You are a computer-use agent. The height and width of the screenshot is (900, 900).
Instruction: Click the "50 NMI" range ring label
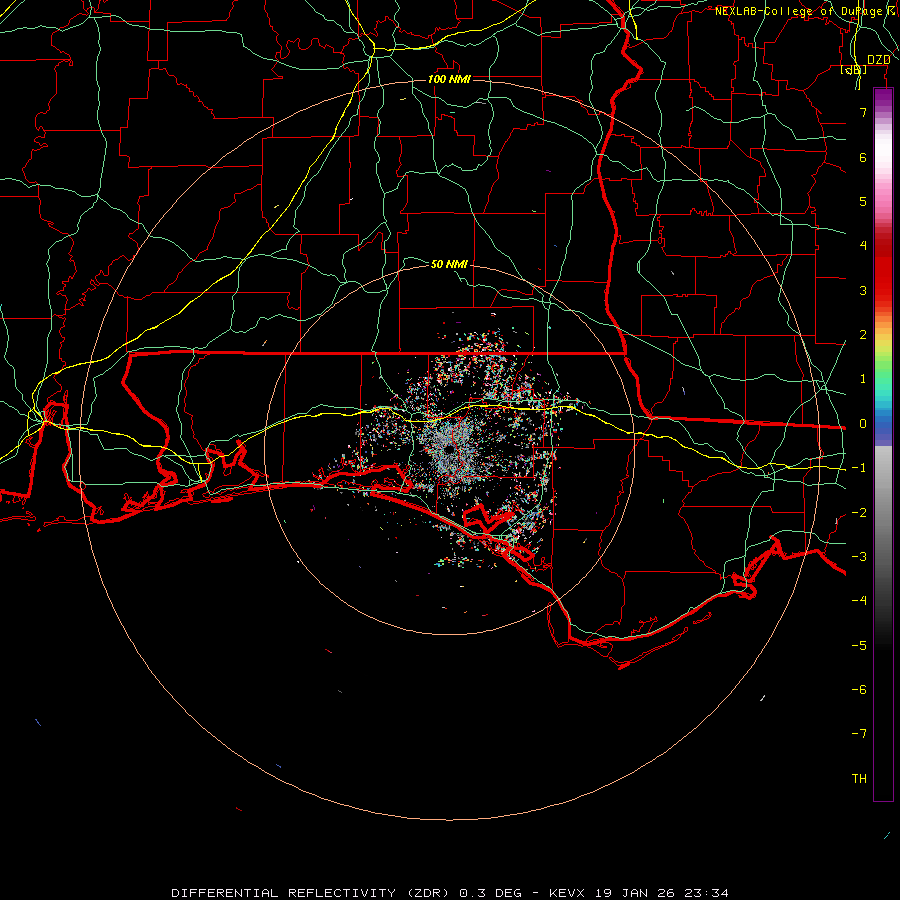point(449,264)
